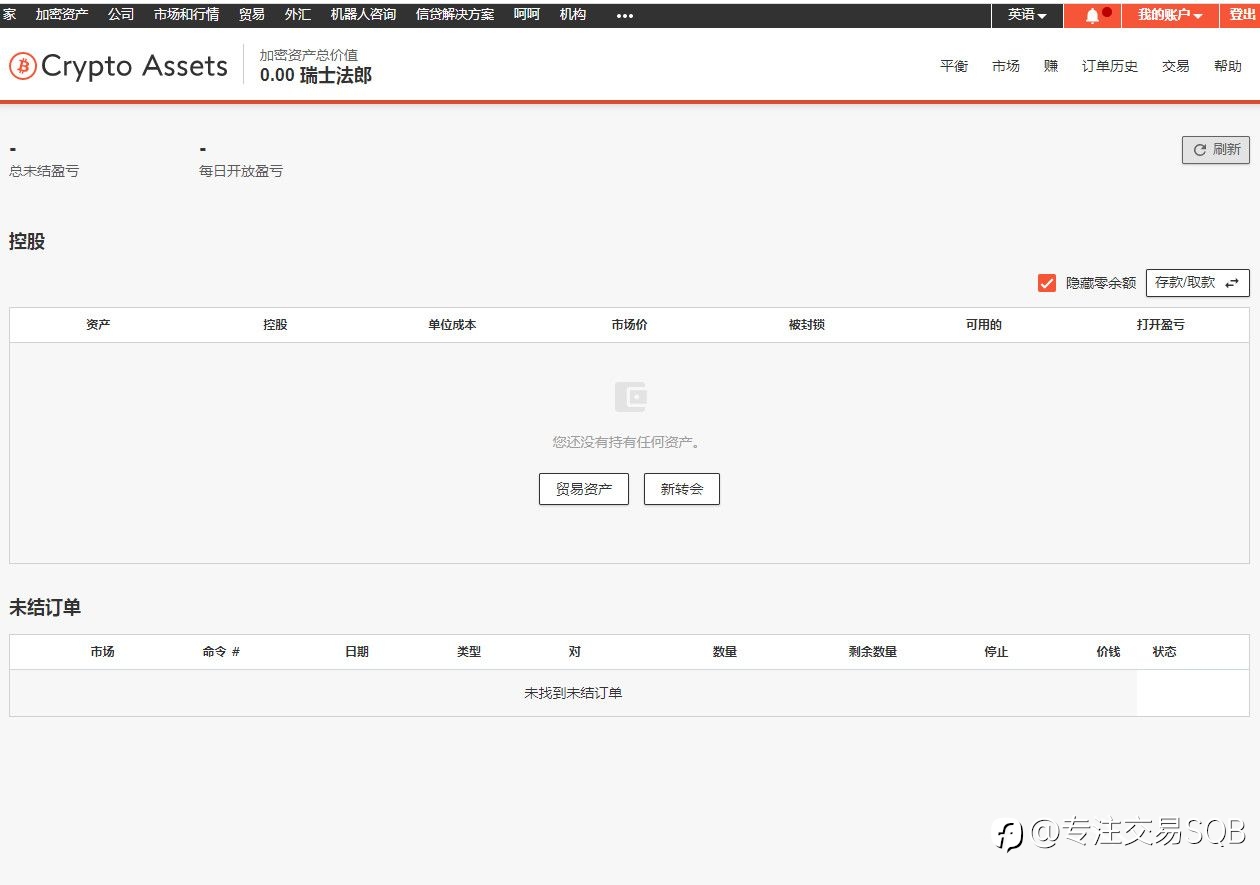Screen dimensions: 1260x885
Task: Switch to the 赚 tab
Action: tap(1051, 66)
